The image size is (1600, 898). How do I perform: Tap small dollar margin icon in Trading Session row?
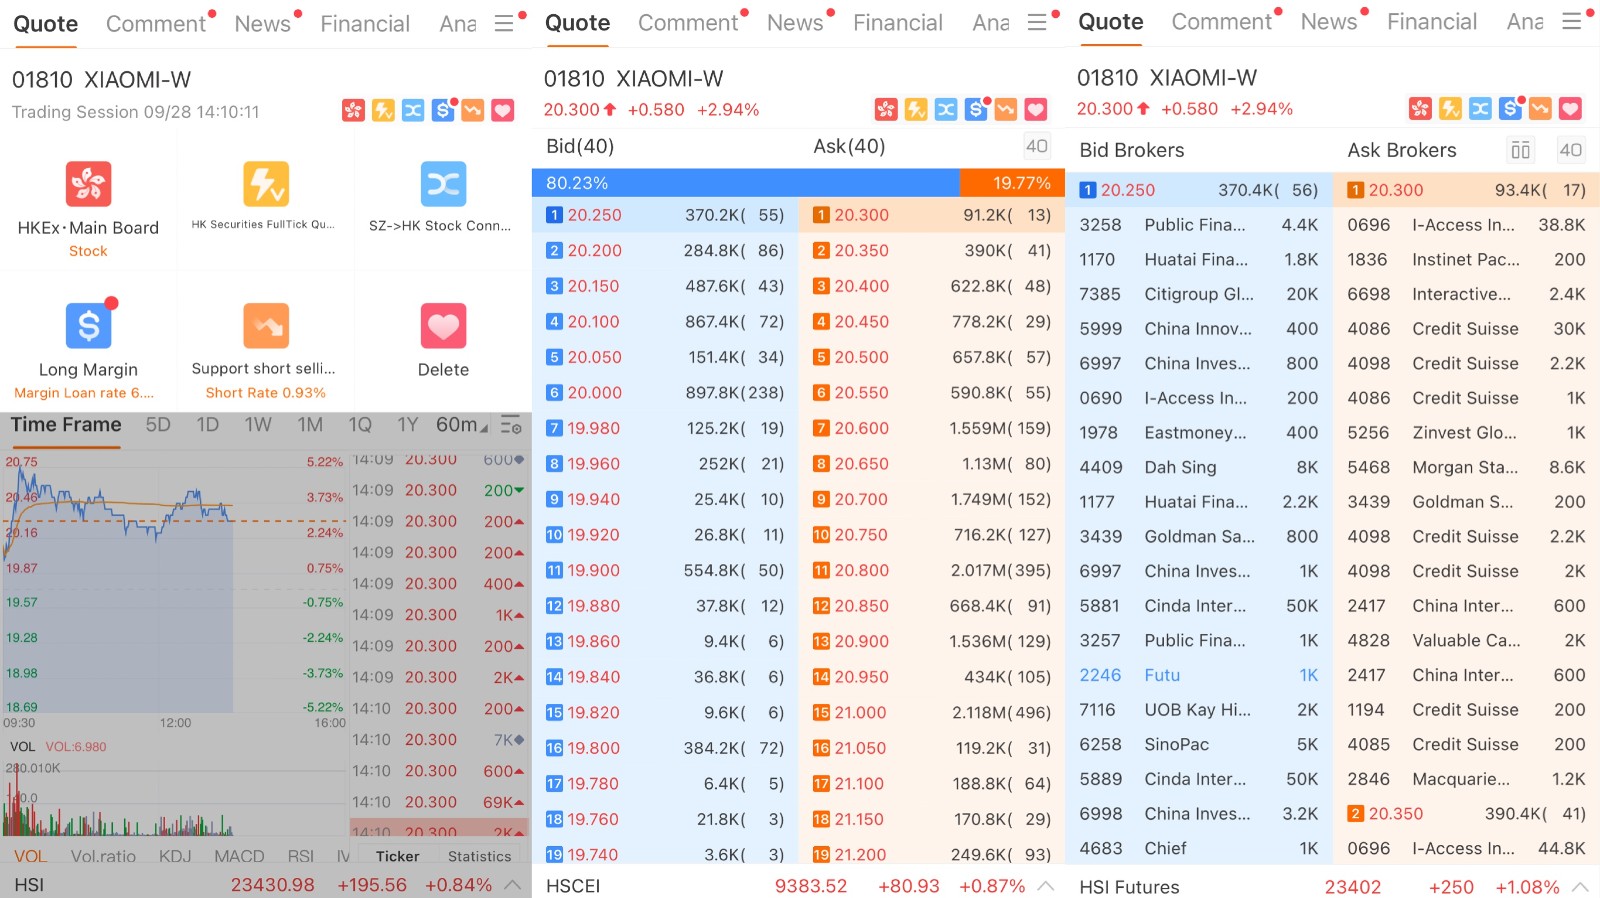pos(443,110)
